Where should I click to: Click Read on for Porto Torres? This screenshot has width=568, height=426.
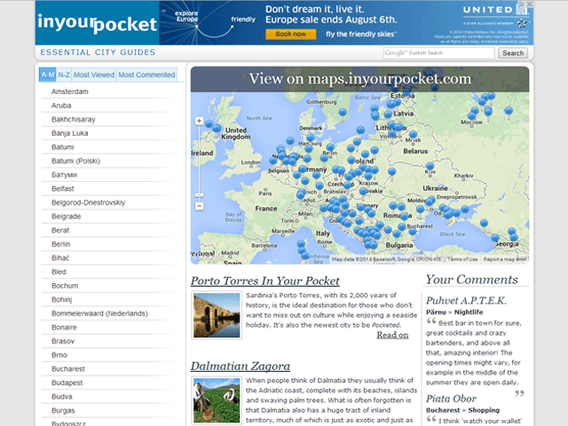tap(392, 335)
